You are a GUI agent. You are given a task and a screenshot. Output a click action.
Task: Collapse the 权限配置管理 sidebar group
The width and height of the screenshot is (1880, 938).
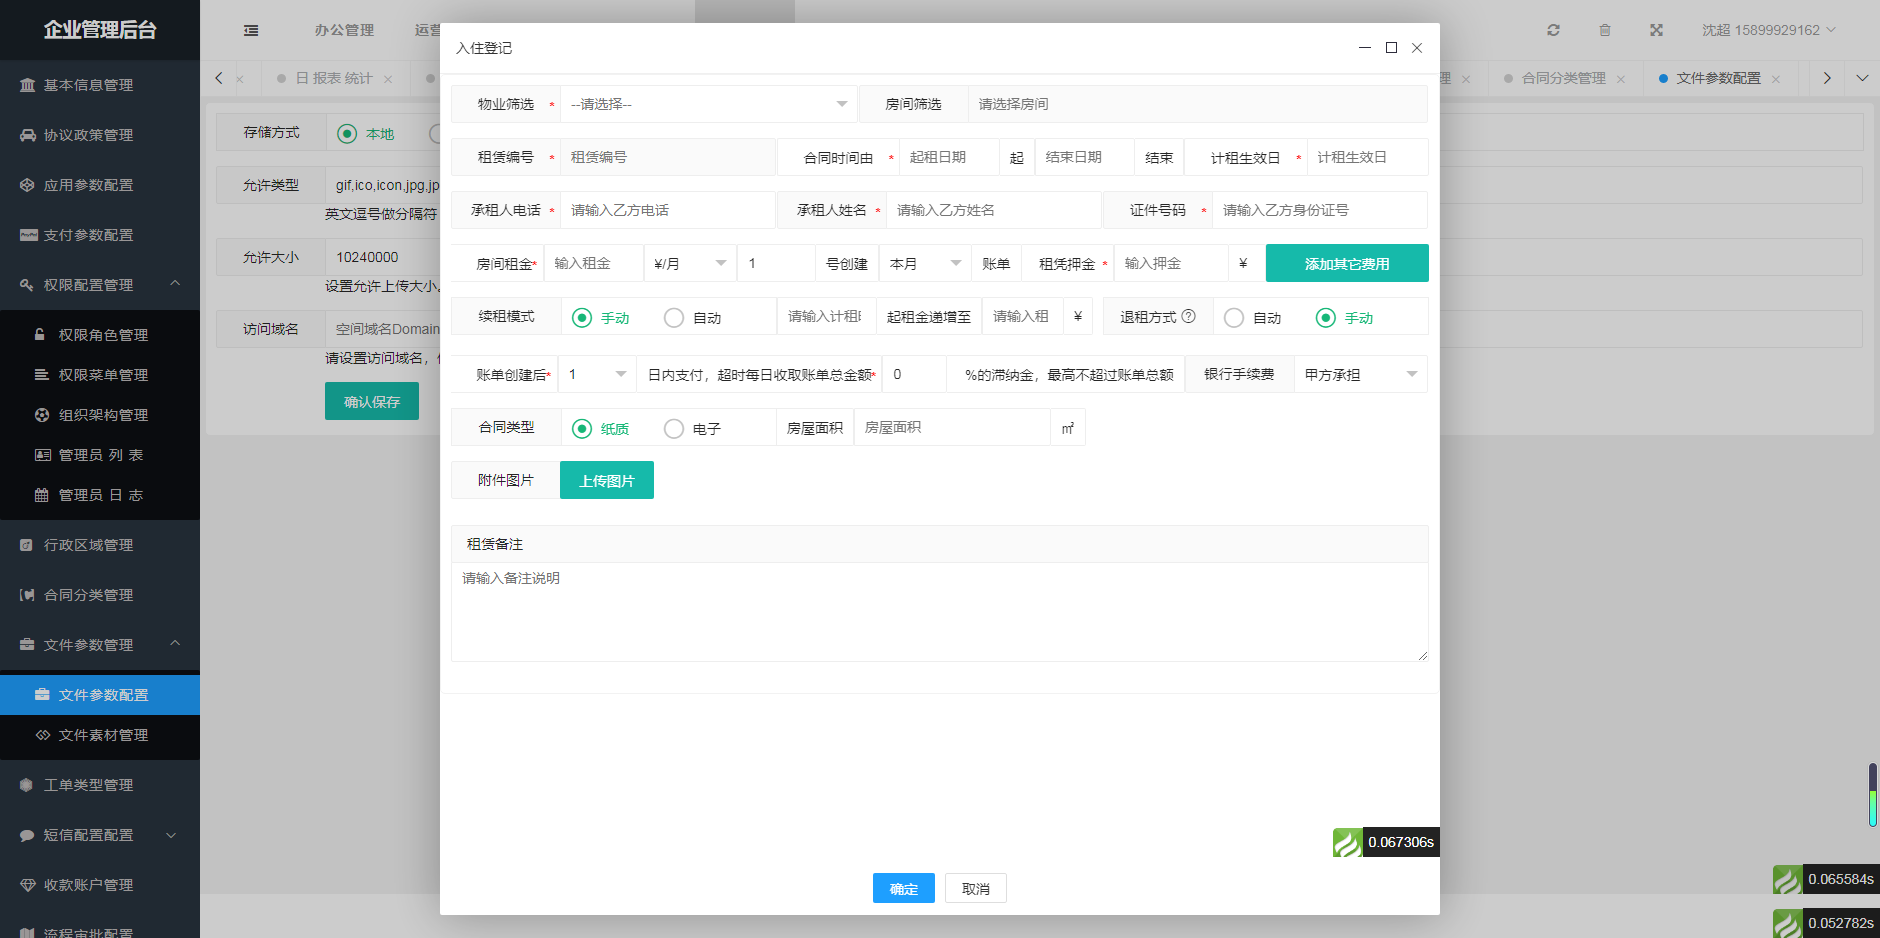point(100,285)
